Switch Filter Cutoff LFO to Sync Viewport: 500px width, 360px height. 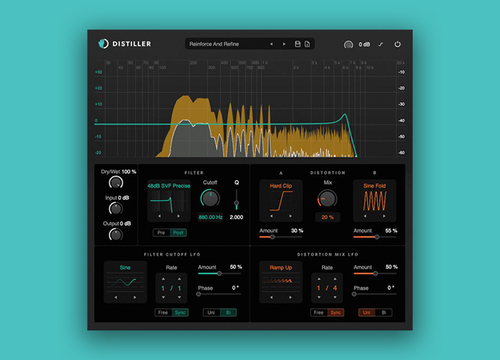pos(180,312)
